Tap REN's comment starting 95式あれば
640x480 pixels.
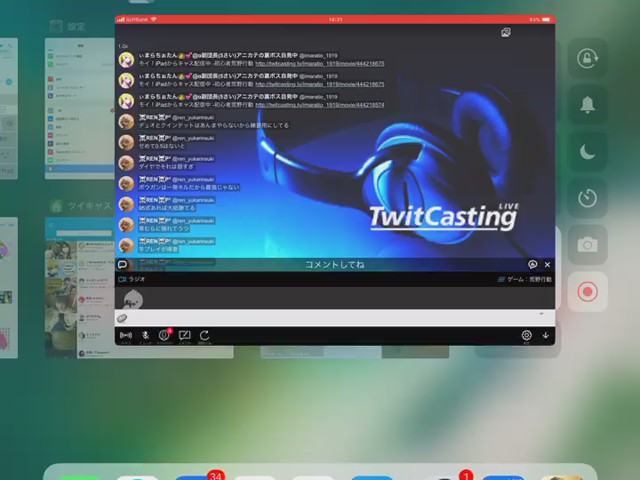pos(167,208)
